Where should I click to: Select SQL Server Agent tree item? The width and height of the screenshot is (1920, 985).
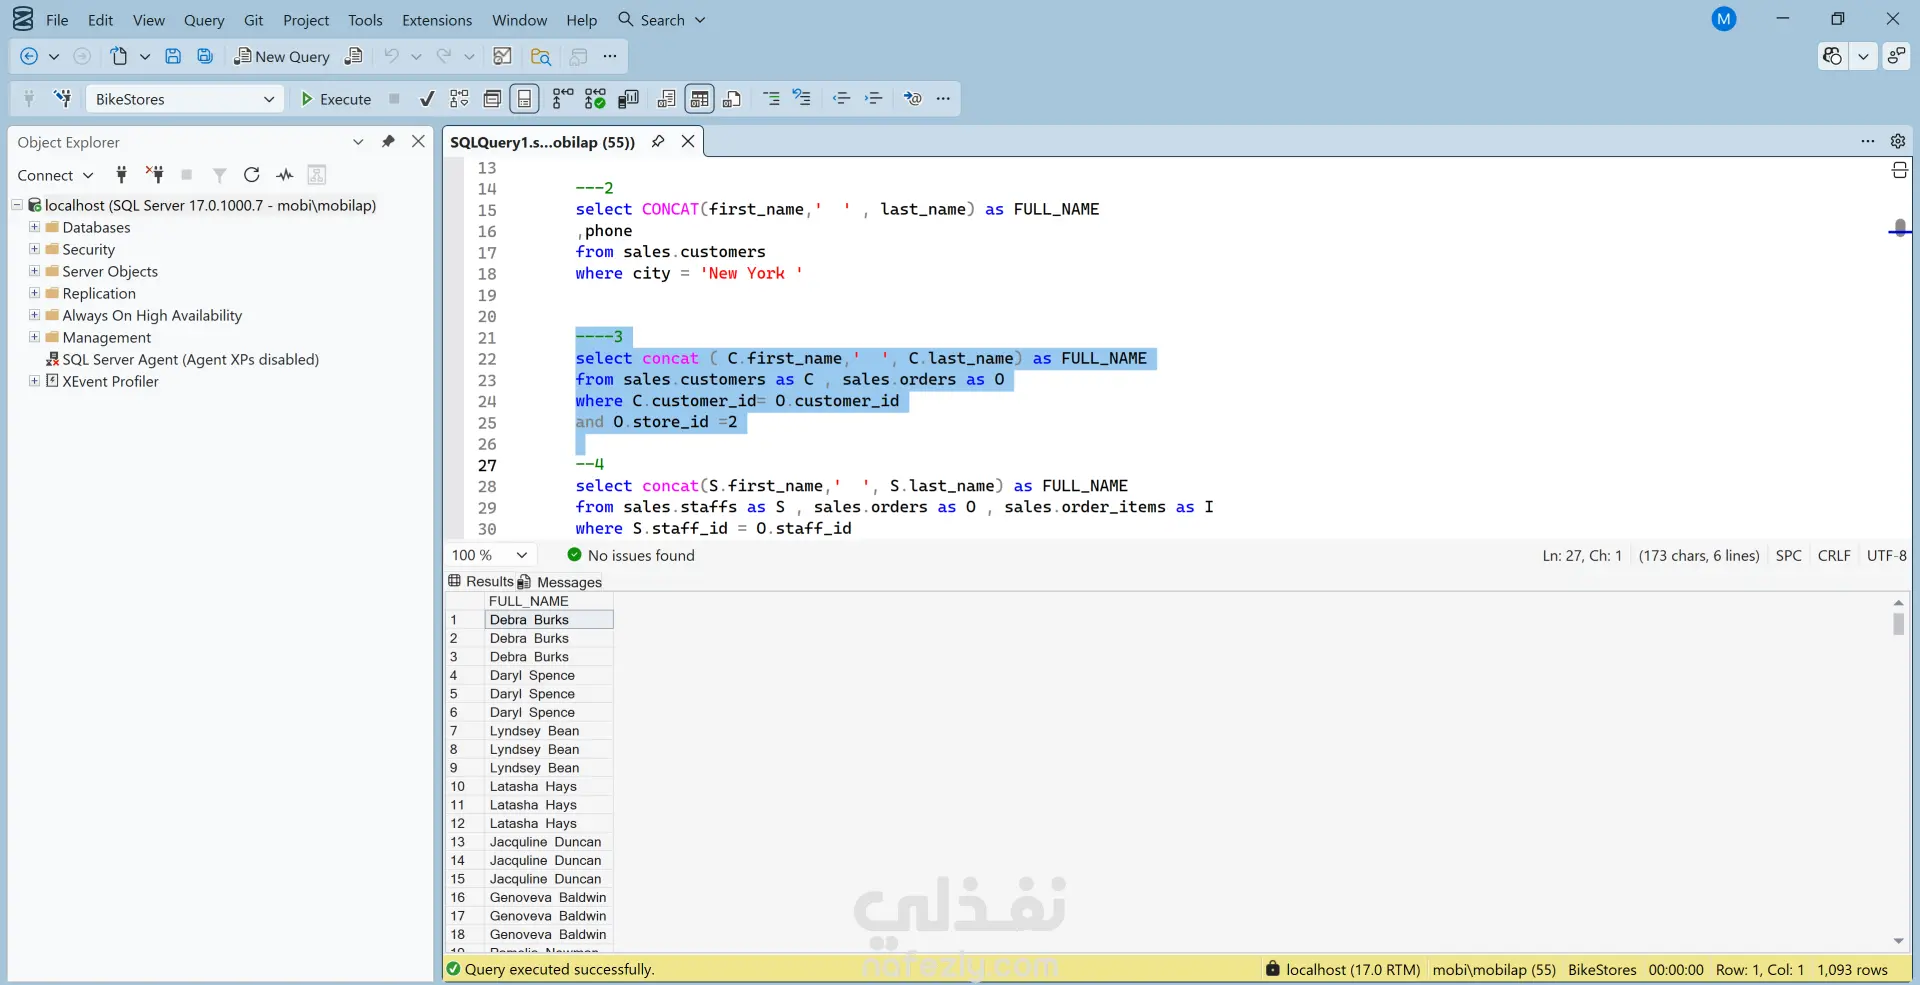pos(182,359)
